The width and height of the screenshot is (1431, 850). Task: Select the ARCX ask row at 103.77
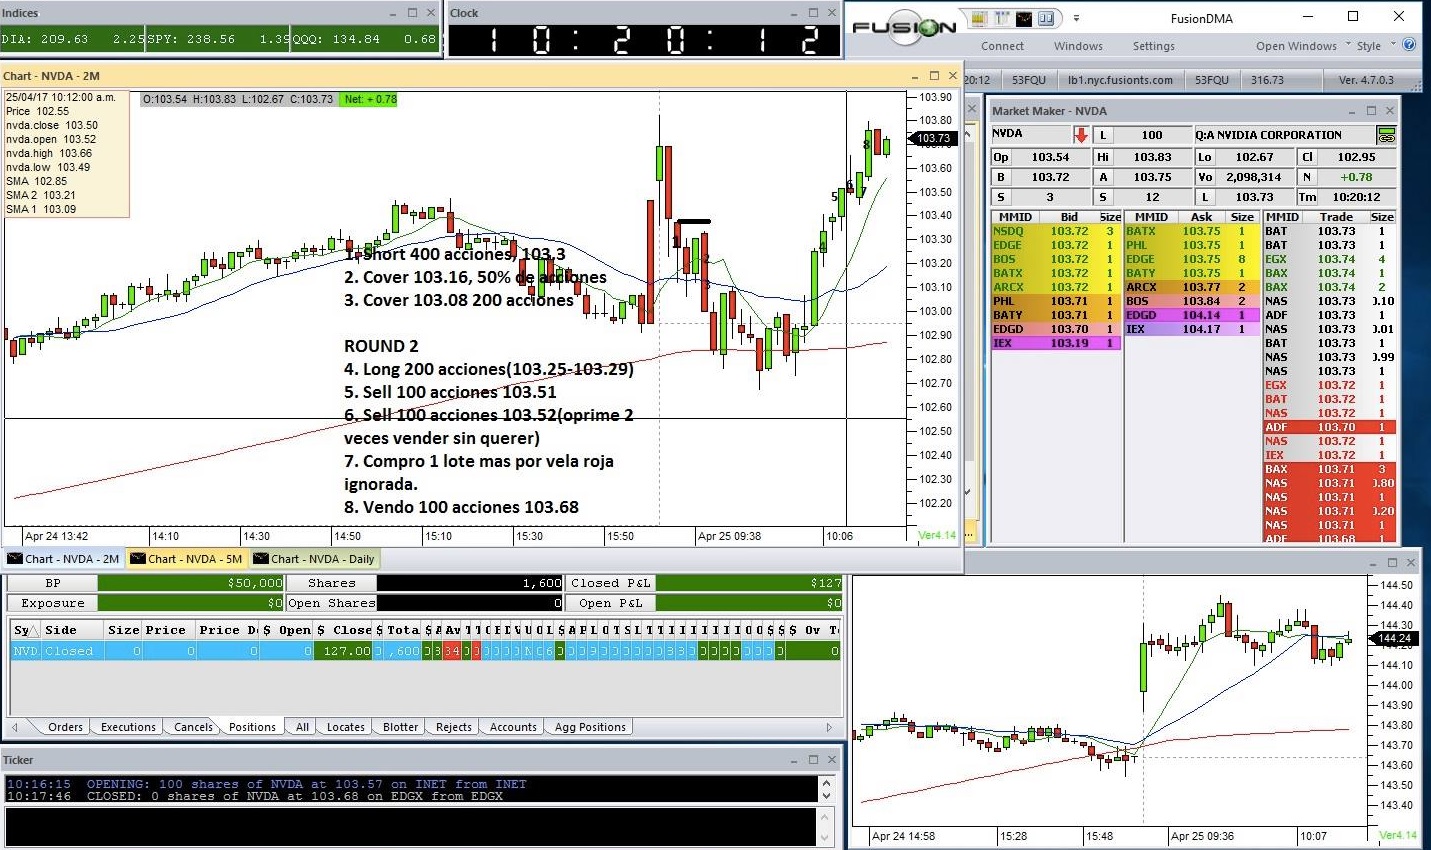pyautogui.click(x=1191, y=287)
